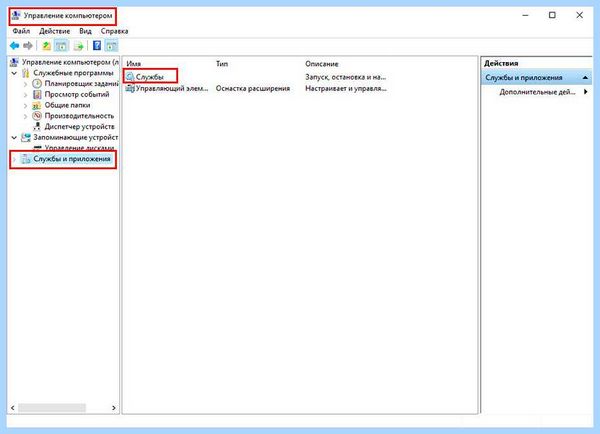Sort list by the Тип column header

(x=222, y=64)
